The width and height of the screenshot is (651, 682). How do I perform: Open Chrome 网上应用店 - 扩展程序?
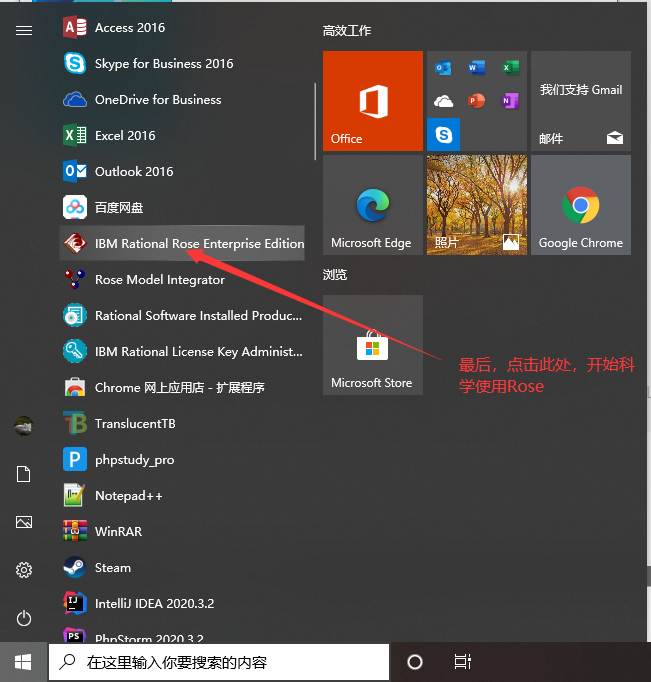[x=182, y=388]
